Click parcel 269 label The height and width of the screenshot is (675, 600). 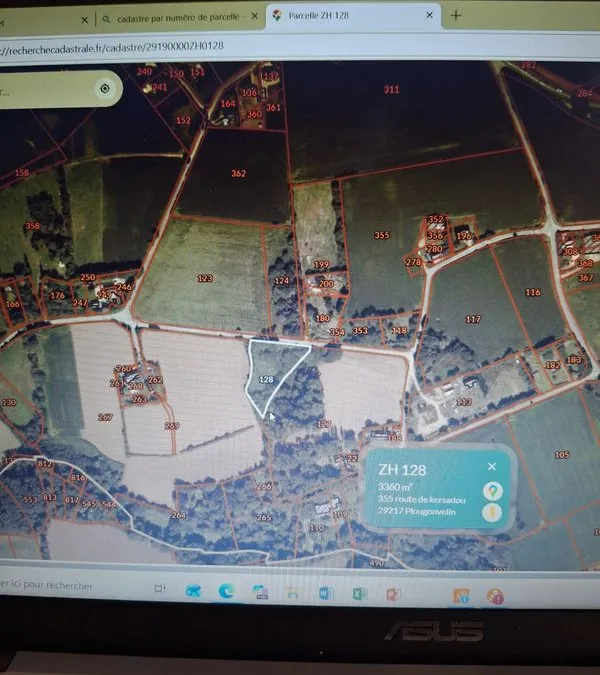[172, 425]
